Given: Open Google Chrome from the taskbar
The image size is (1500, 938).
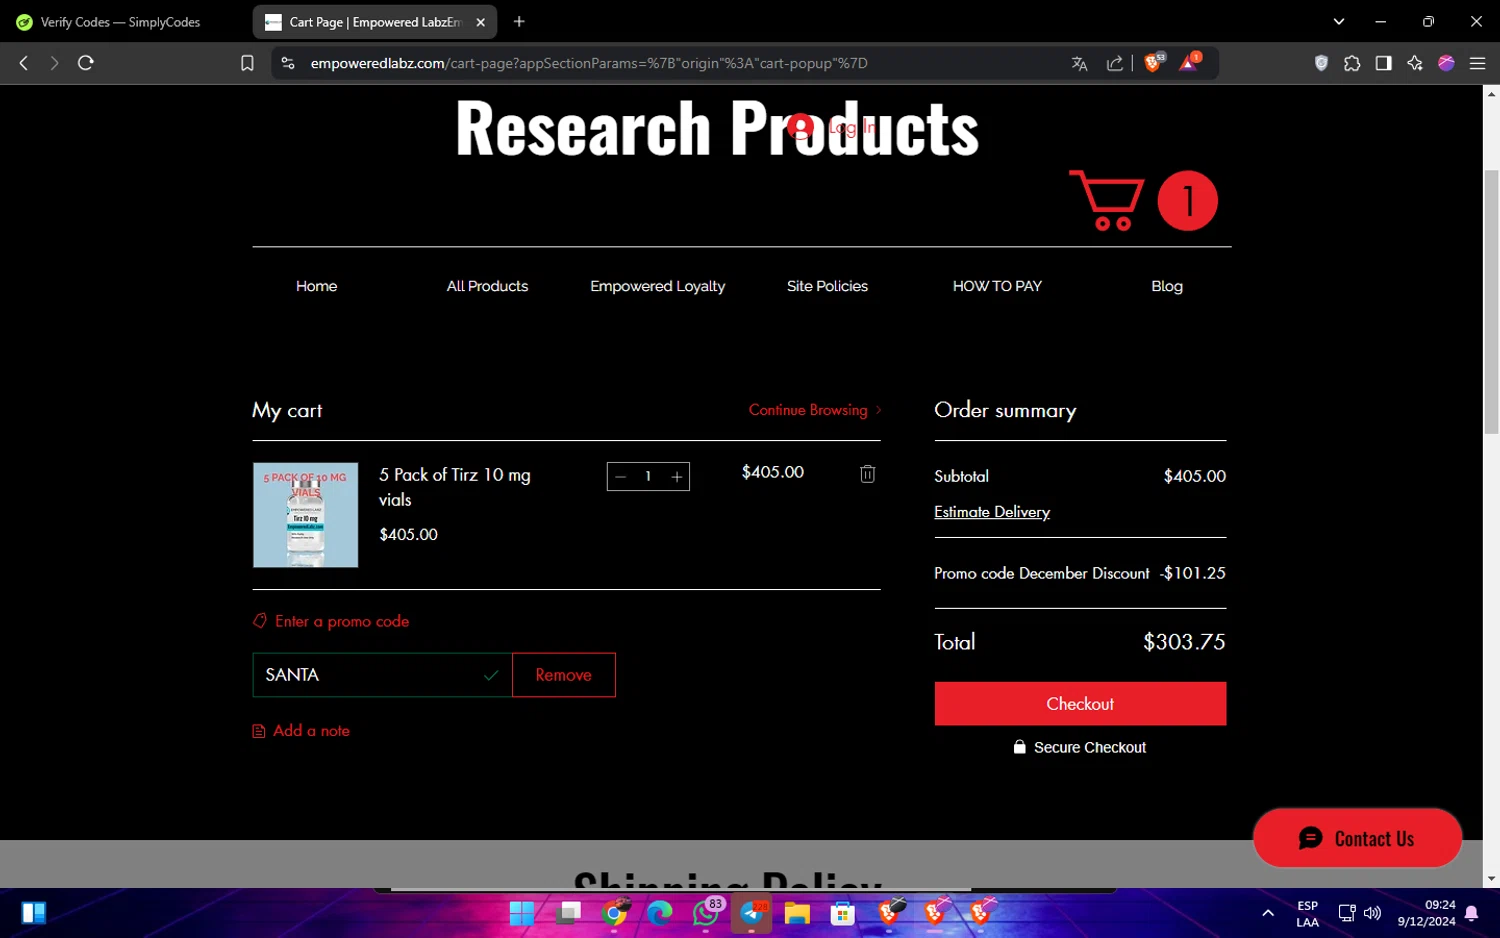Looking at the screenshot, I should point(615,913).
